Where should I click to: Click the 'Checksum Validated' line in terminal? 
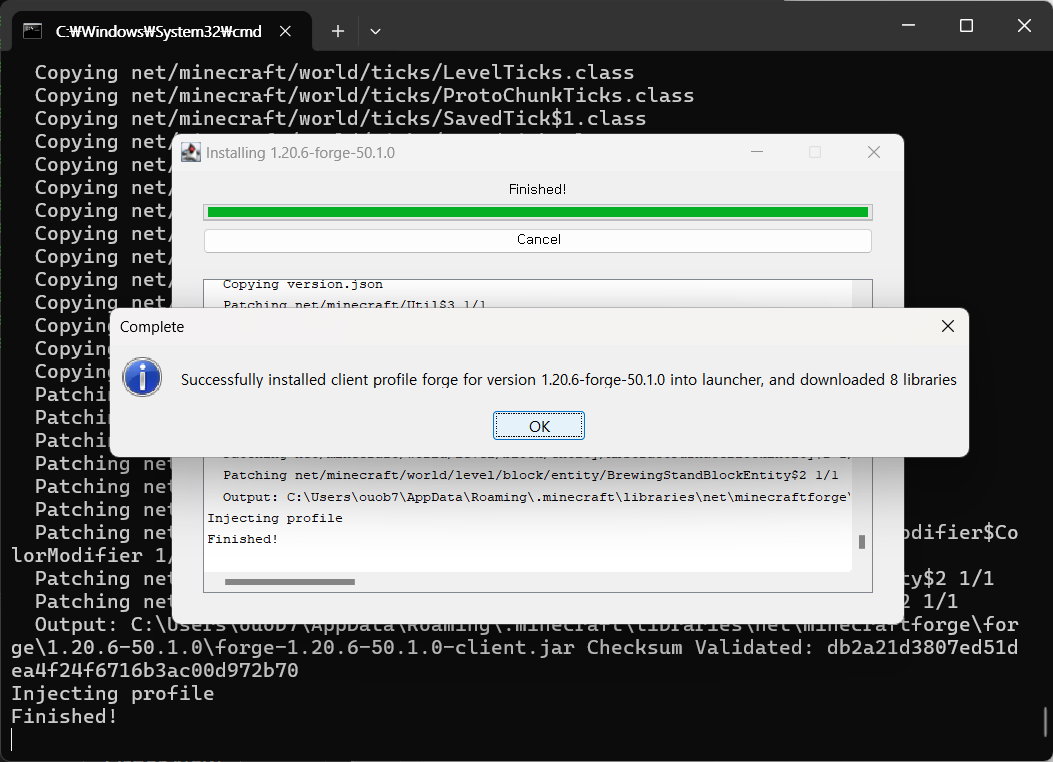pos(514,648)
